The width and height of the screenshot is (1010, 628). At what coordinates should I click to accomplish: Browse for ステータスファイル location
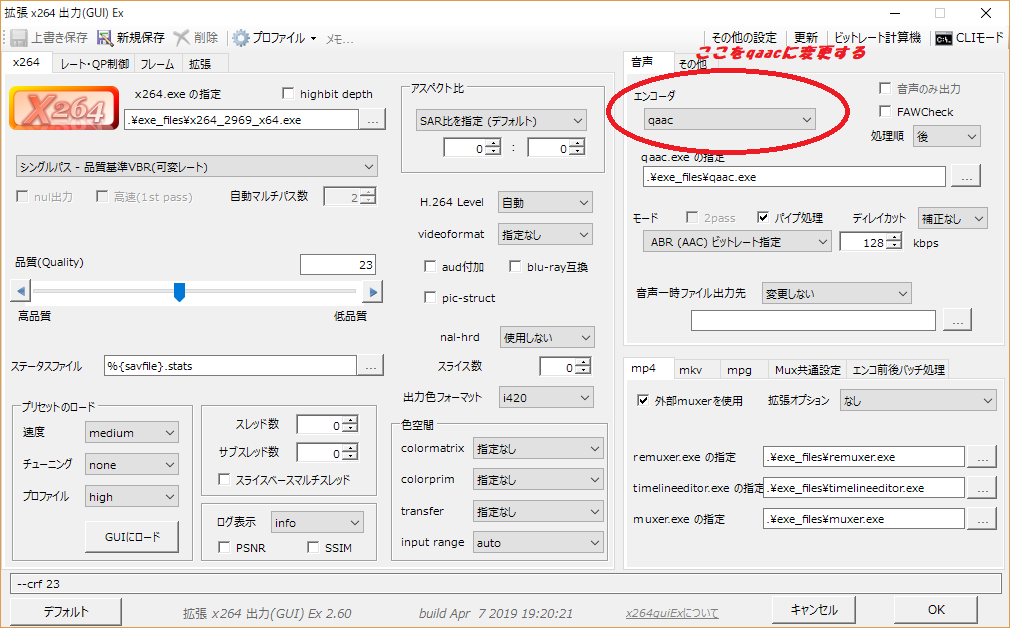tap(370, 366)
